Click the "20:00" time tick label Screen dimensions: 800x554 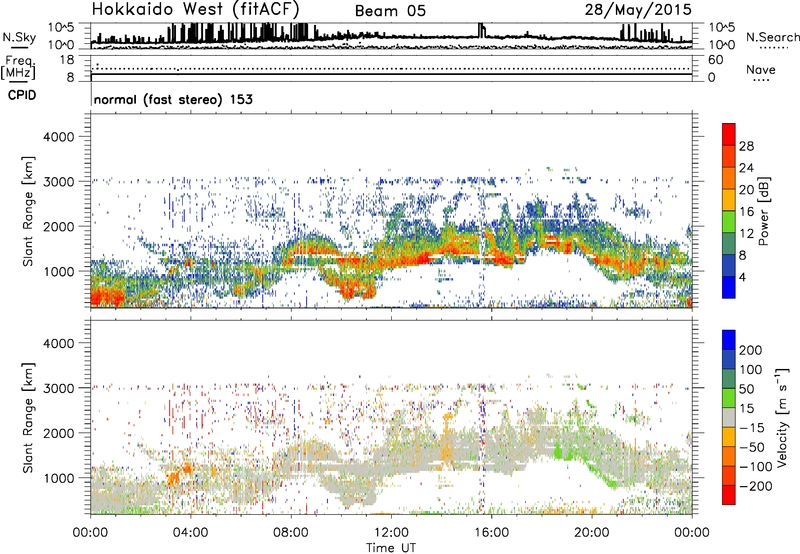(x=591, y=533)
